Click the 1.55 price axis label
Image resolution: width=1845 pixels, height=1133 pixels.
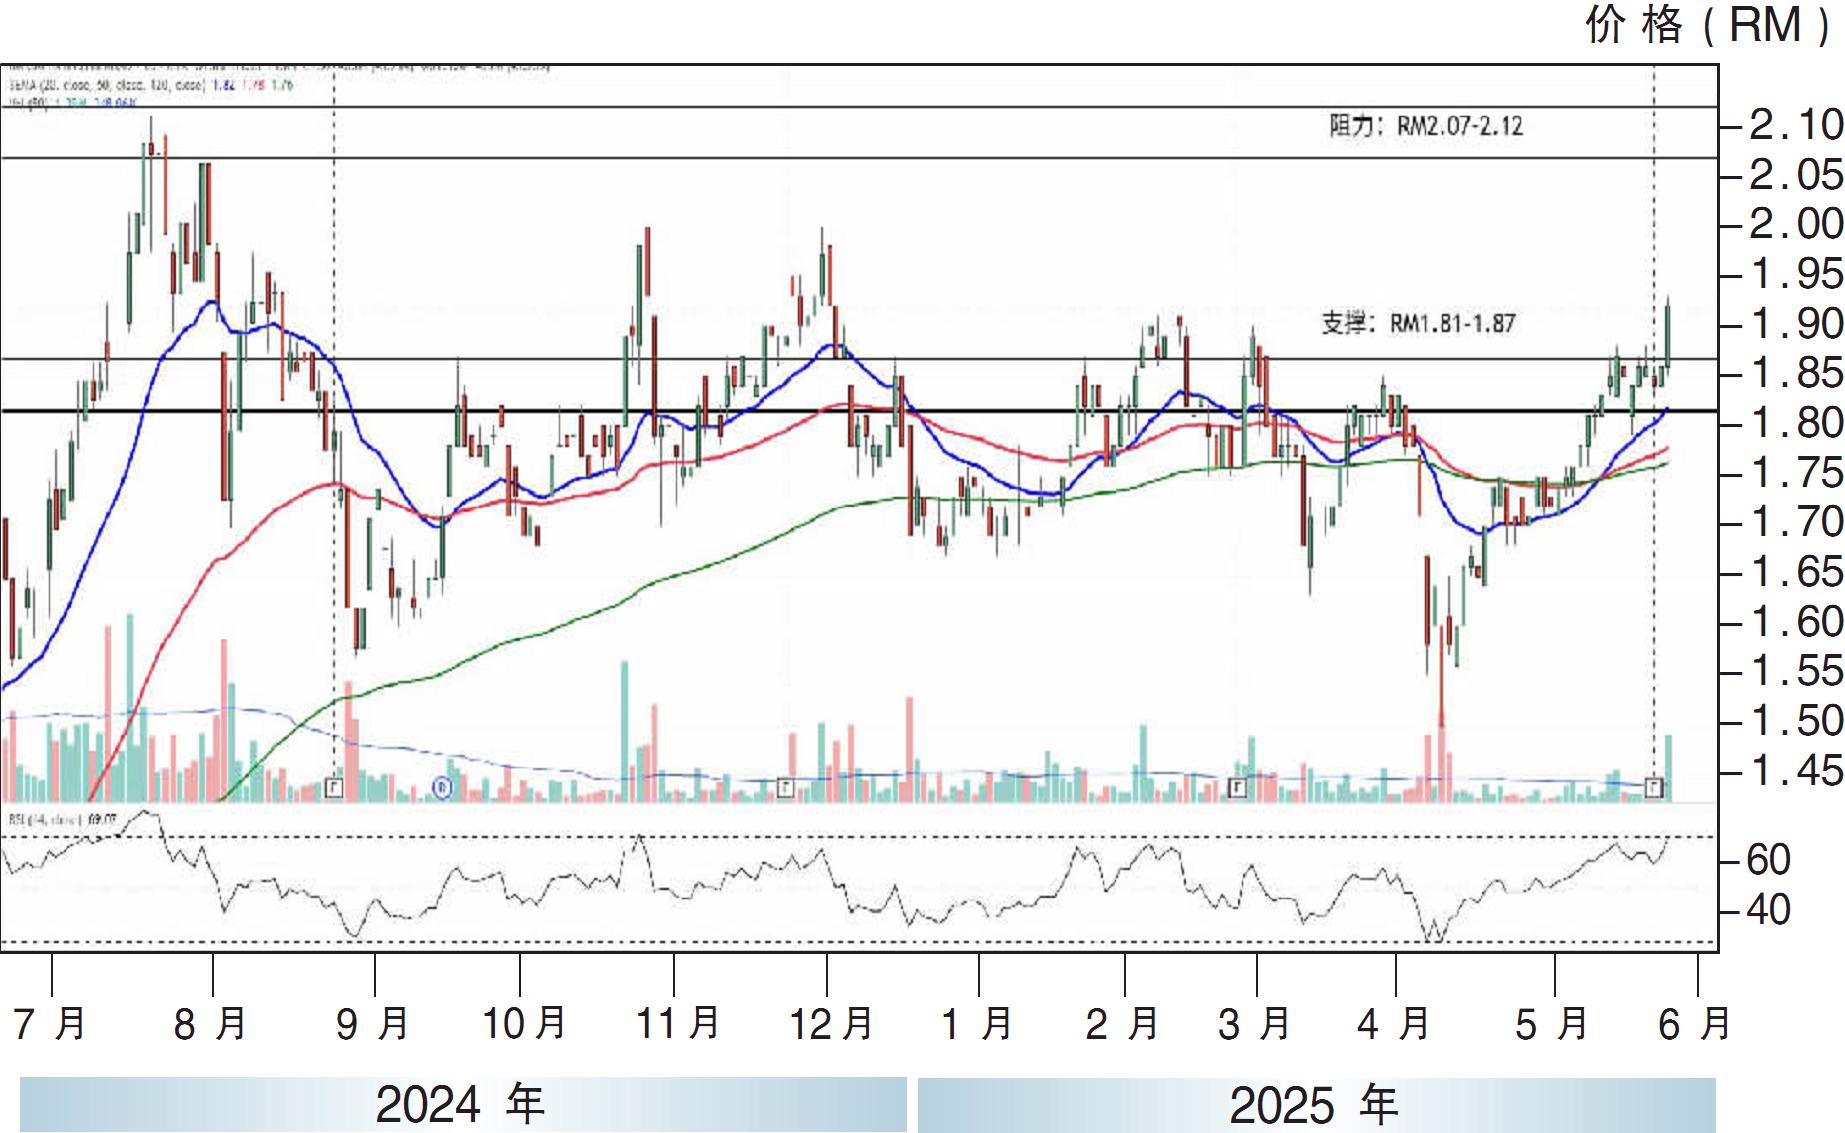(x=1796, y=671)
